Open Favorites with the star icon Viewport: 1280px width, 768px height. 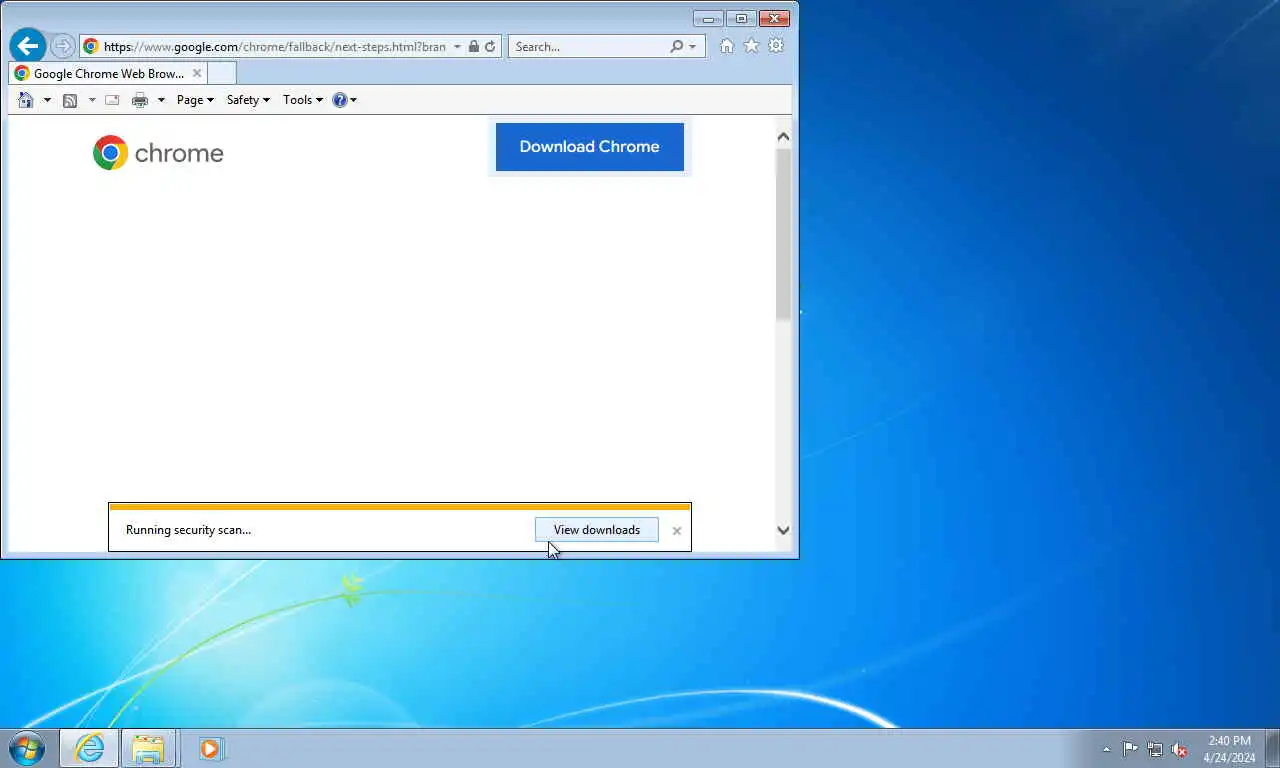coord(751,46)
